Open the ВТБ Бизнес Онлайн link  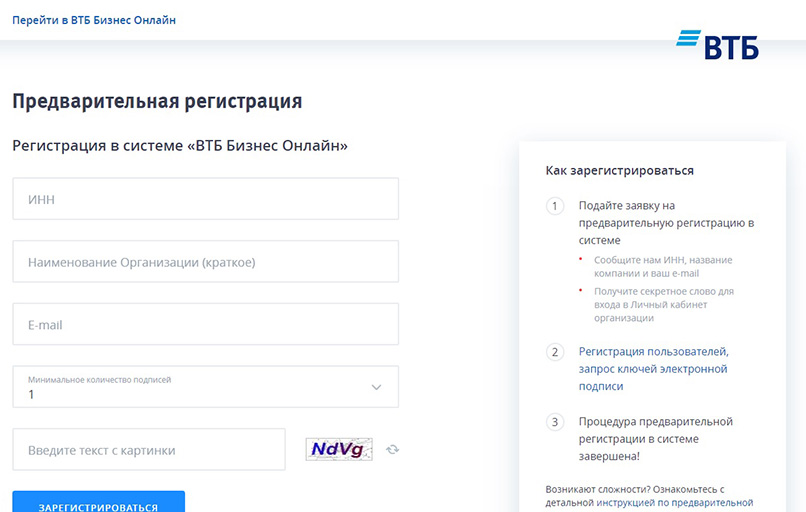(x=94, y=20)
